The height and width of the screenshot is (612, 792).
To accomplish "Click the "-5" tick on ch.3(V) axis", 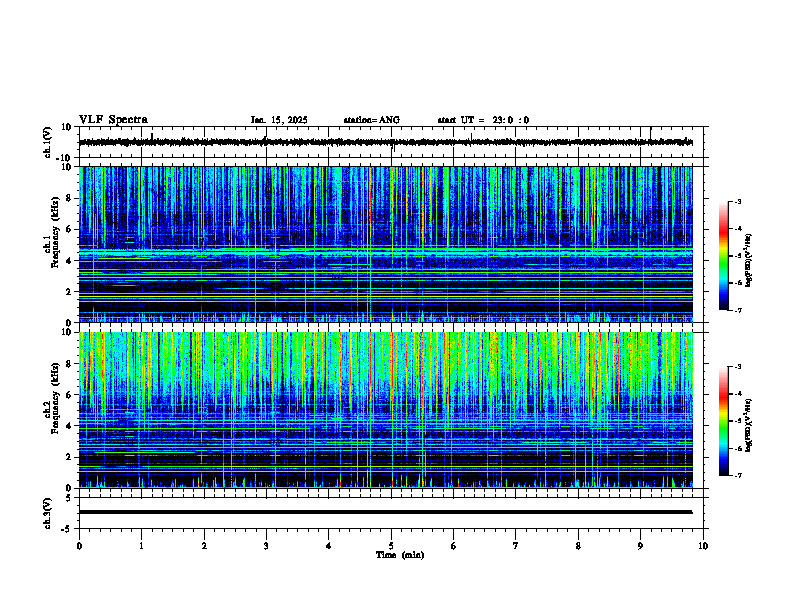I will 67,529.
